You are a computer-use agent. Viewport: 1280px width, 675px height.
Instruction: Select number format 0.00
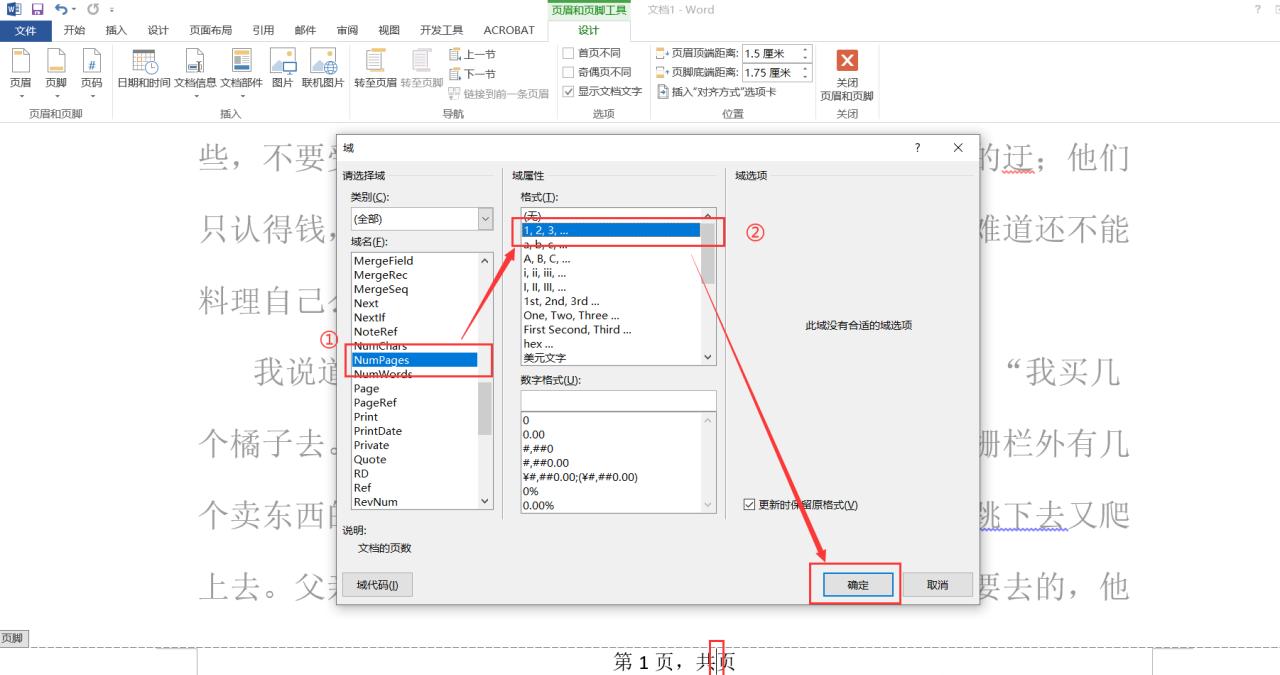pyautogui.click(x=610, y=435)
